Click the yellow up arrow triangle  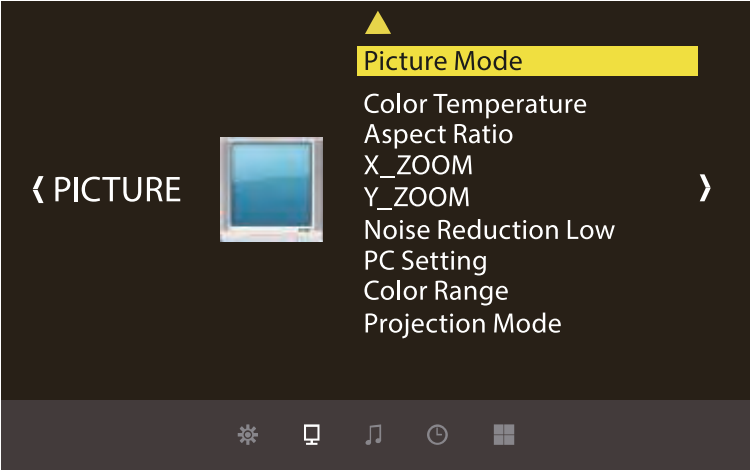[377, 23]
